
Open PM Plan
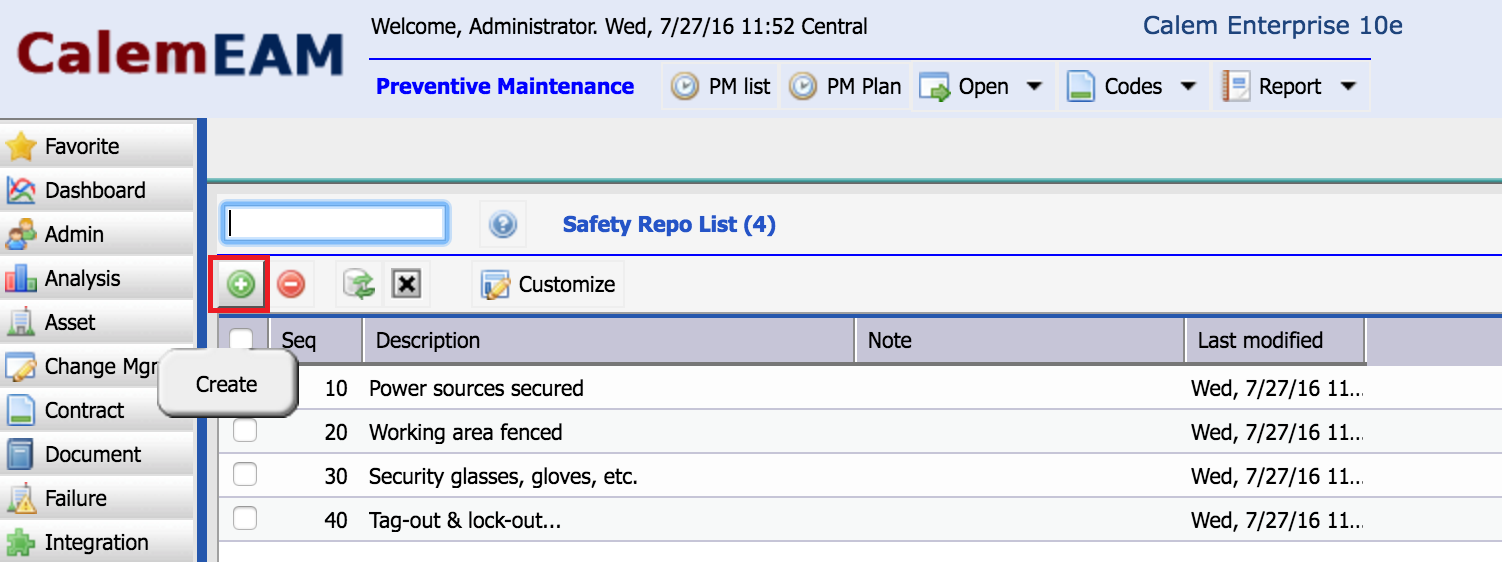[845, 87]
